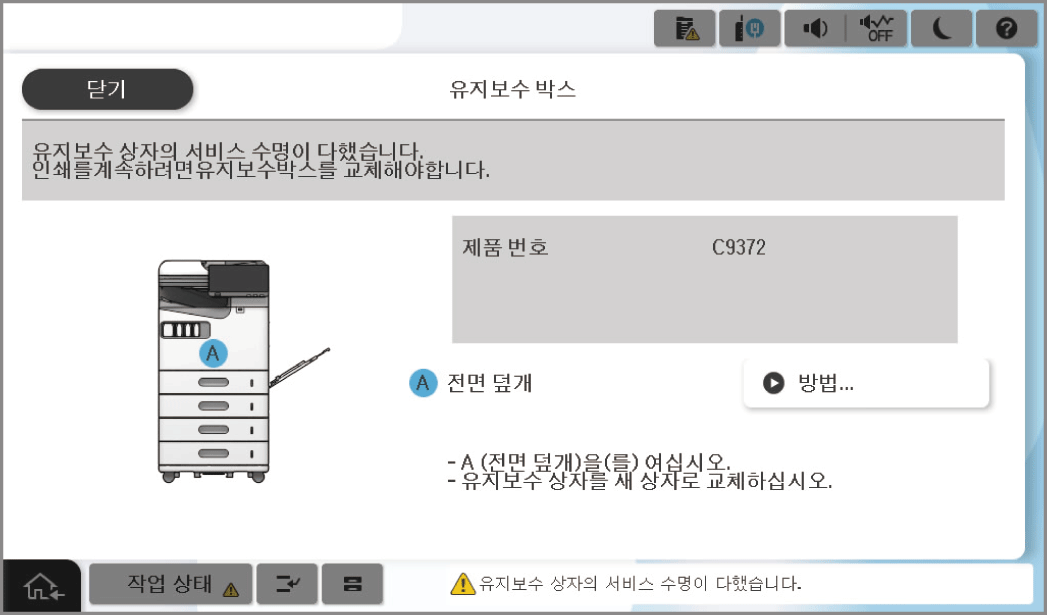Click the 닫기 close button
This screenshot has width=1047, height=615.
[108, 89]
